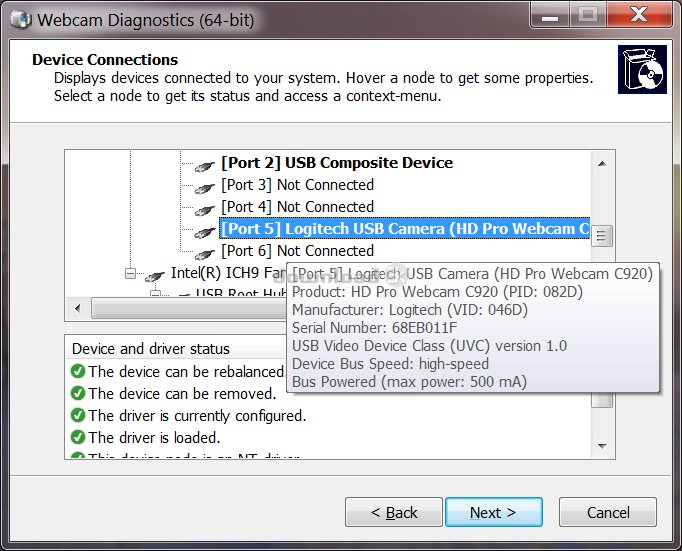Click 'The driver is loaded.' text
Screen dimensions: 682x551
point(154,437)
